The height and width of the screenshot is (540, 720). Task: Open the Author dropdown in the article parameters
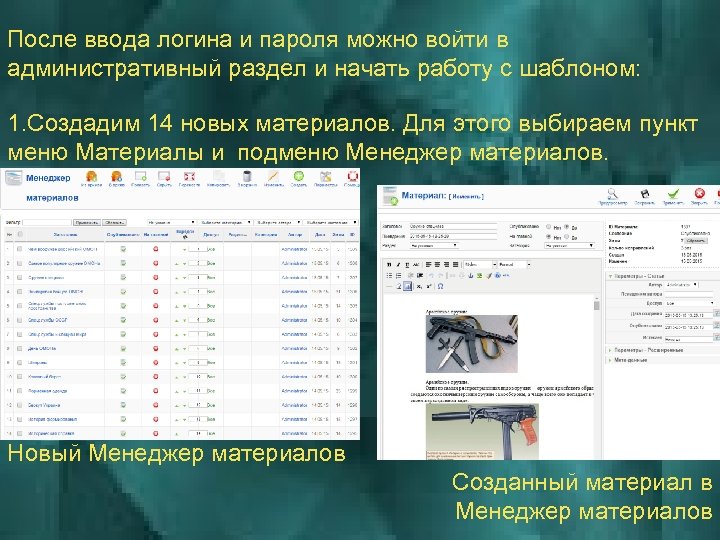[681, 285]
